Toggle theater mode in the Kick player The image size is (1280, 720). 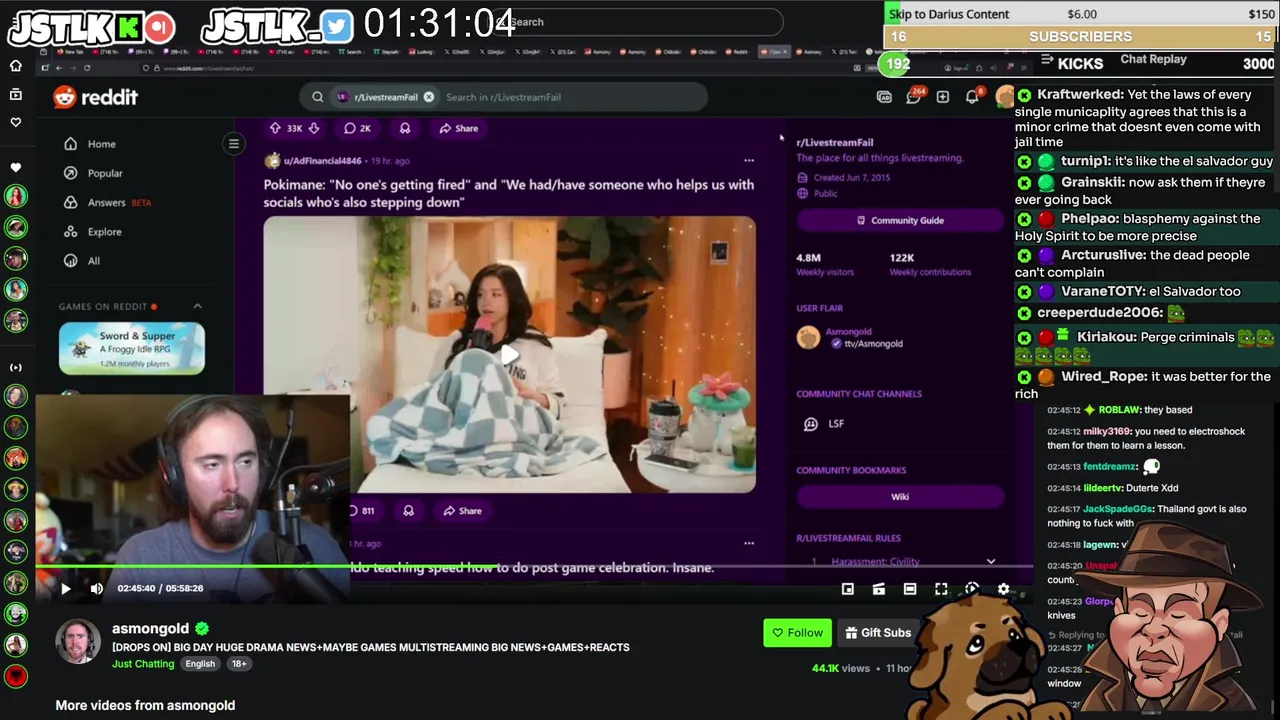[x=910, y=590]
